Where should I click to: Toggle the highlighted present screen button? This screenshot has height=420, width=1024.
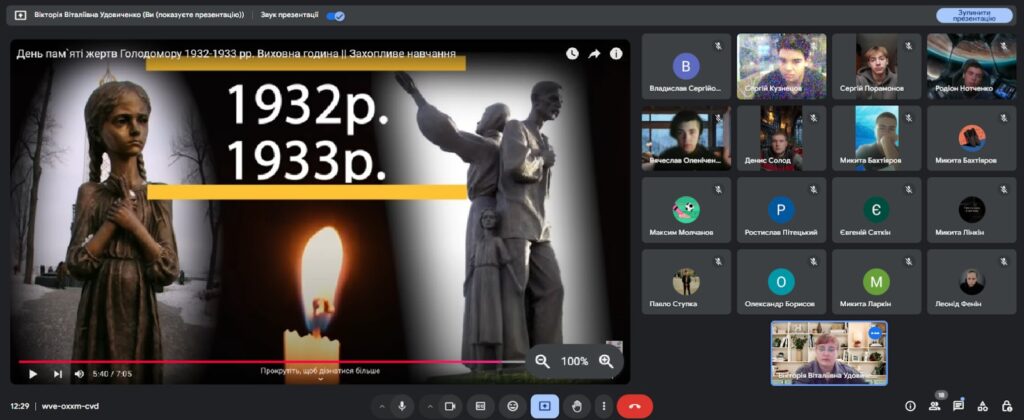pos(545,406)
